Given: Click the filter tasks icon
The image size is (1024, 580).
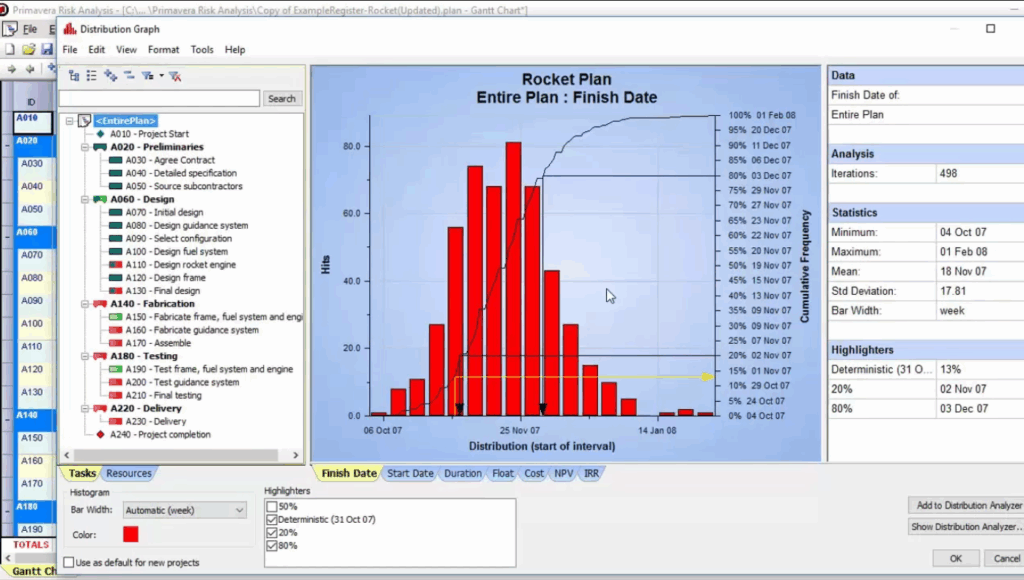Looking at the screenshot, I should (148, 76).
